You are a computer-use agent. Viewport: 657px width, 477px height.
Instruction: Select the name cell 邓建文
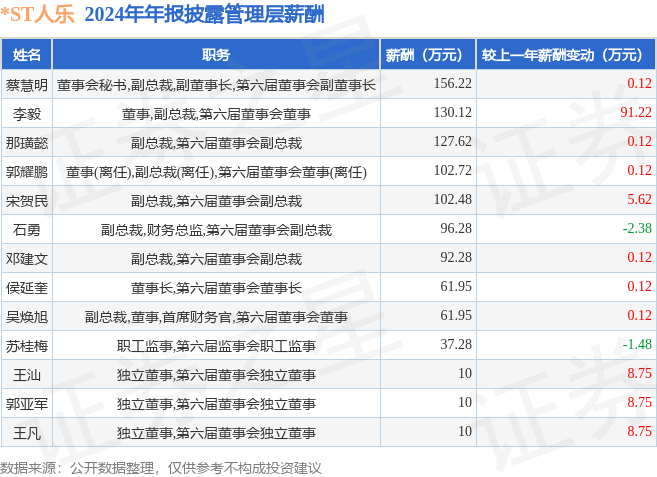click(x=27, y=259)
